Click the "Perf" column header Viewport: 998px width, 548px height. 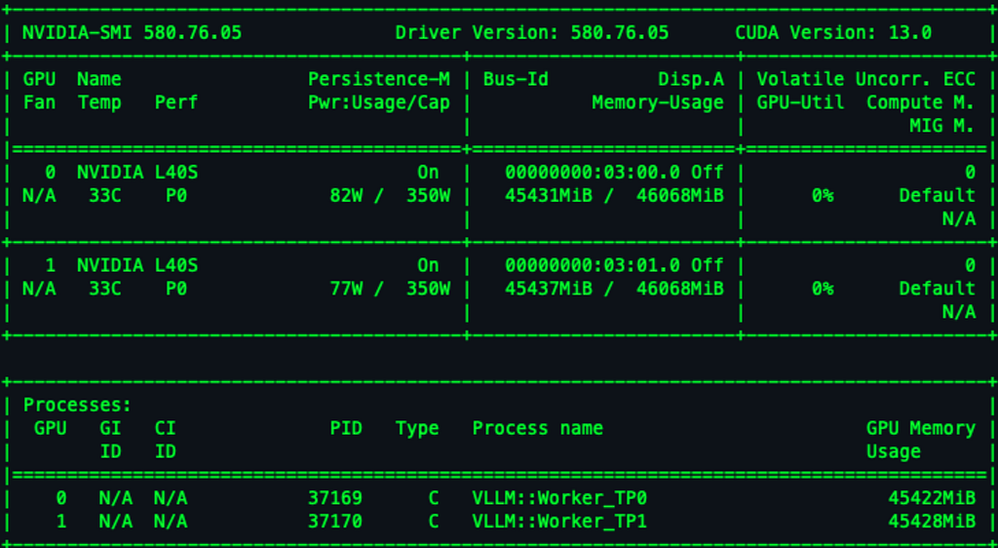click(x=176, y=102)
